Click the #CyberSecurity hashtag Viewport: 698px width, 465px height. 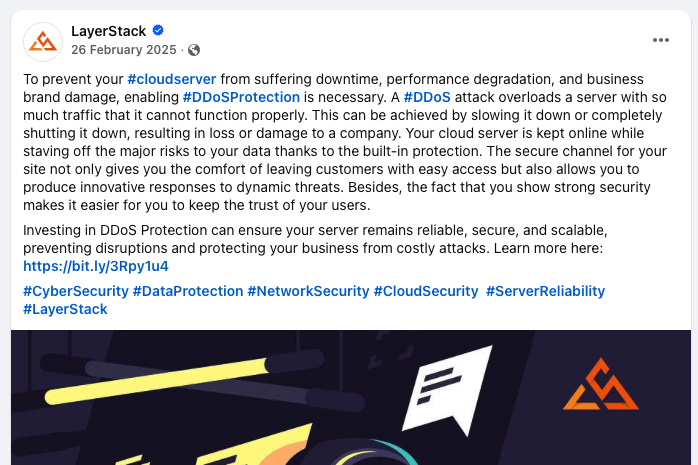click(75, 291)
